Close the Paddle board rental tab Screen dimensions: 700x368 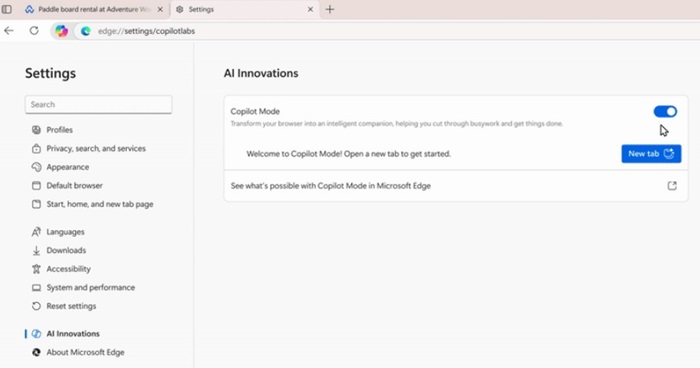pyautogui.click(x=160, y=9)
